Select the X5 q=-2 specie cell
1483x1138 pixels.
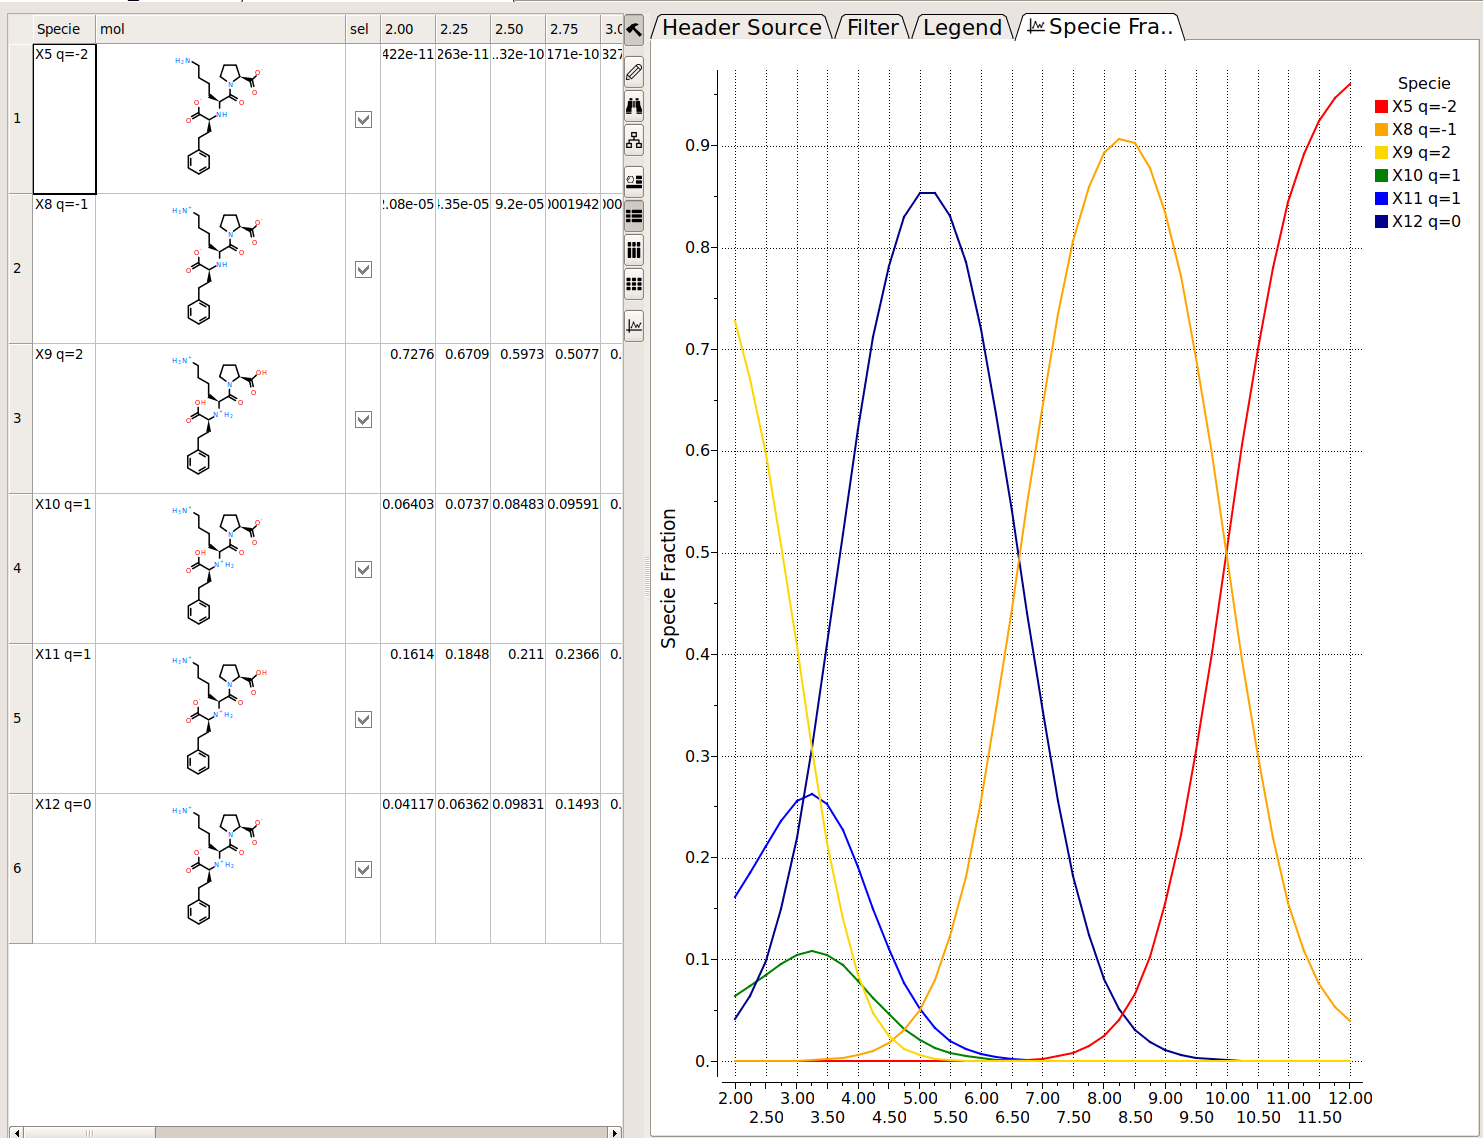point(64,119)
